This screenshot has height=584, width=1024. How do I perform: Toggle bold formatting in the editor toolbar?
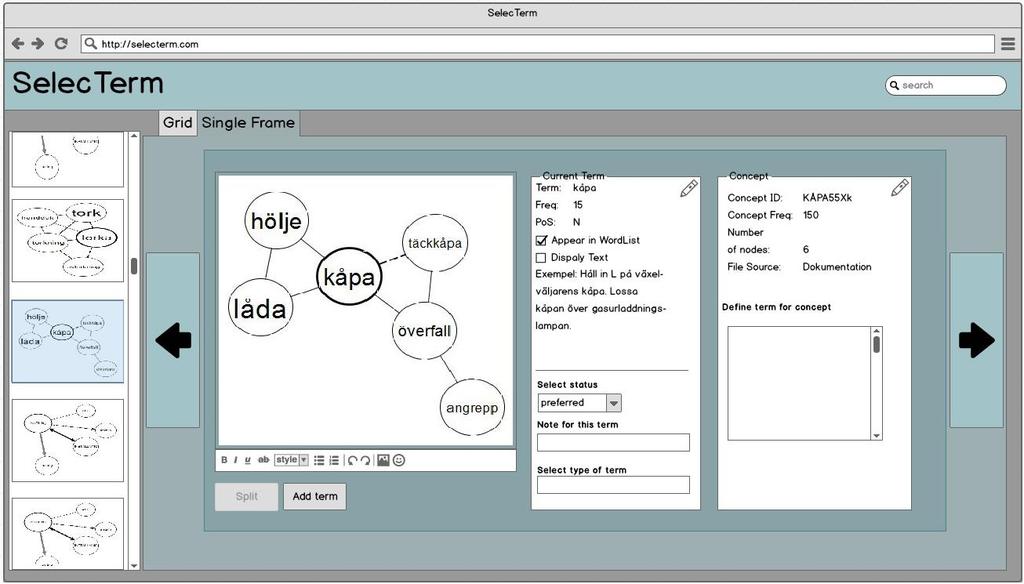pos(224,460)
